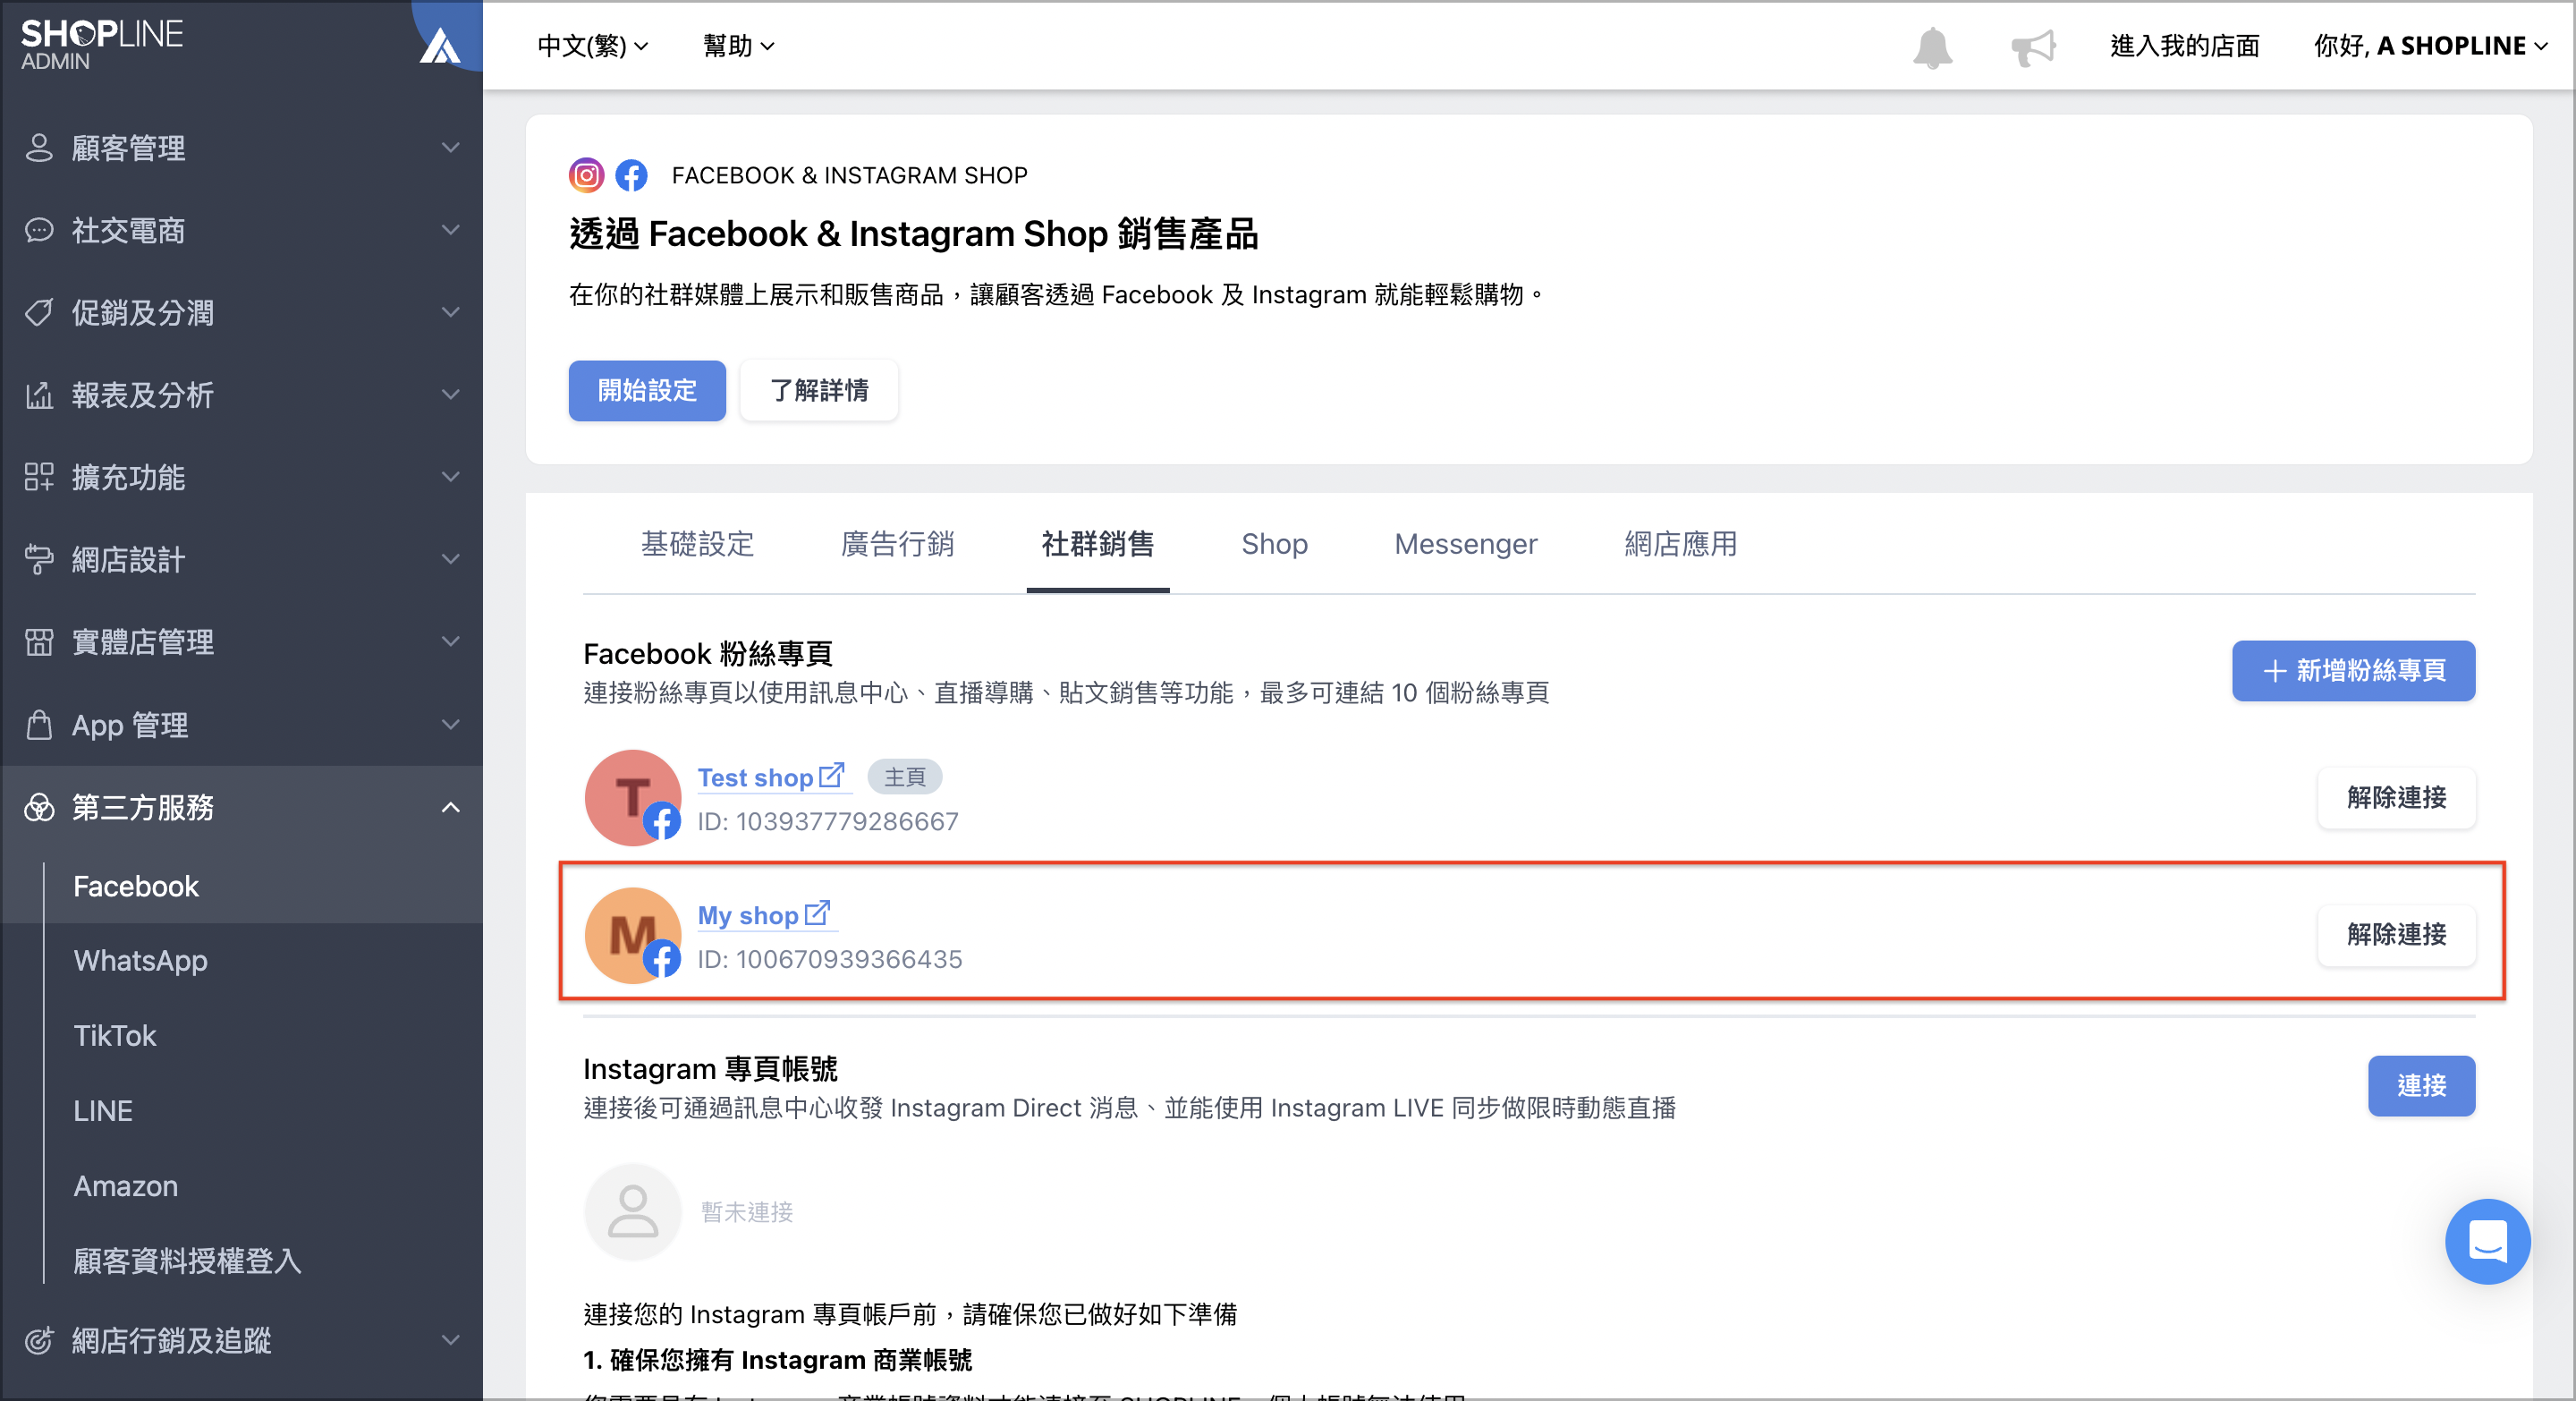Screen dimensions: 2576x1401
Task: Disconnect Test shop with 解除連接
Action: tap(2396, 797)
